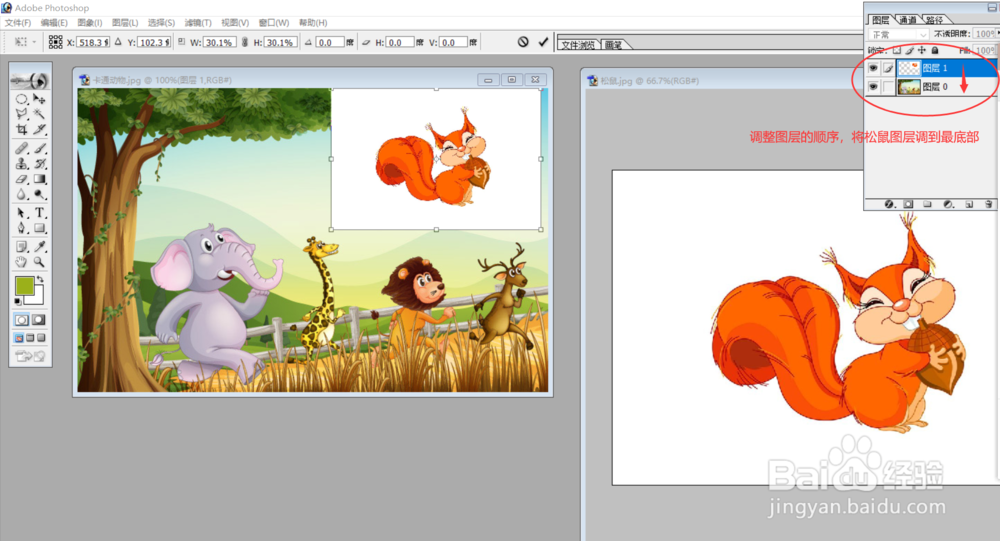Image resolution: width=1000 pixels, height=541 pixels.
Task: Select the Path Selection tool
Action: coord(22,213)
